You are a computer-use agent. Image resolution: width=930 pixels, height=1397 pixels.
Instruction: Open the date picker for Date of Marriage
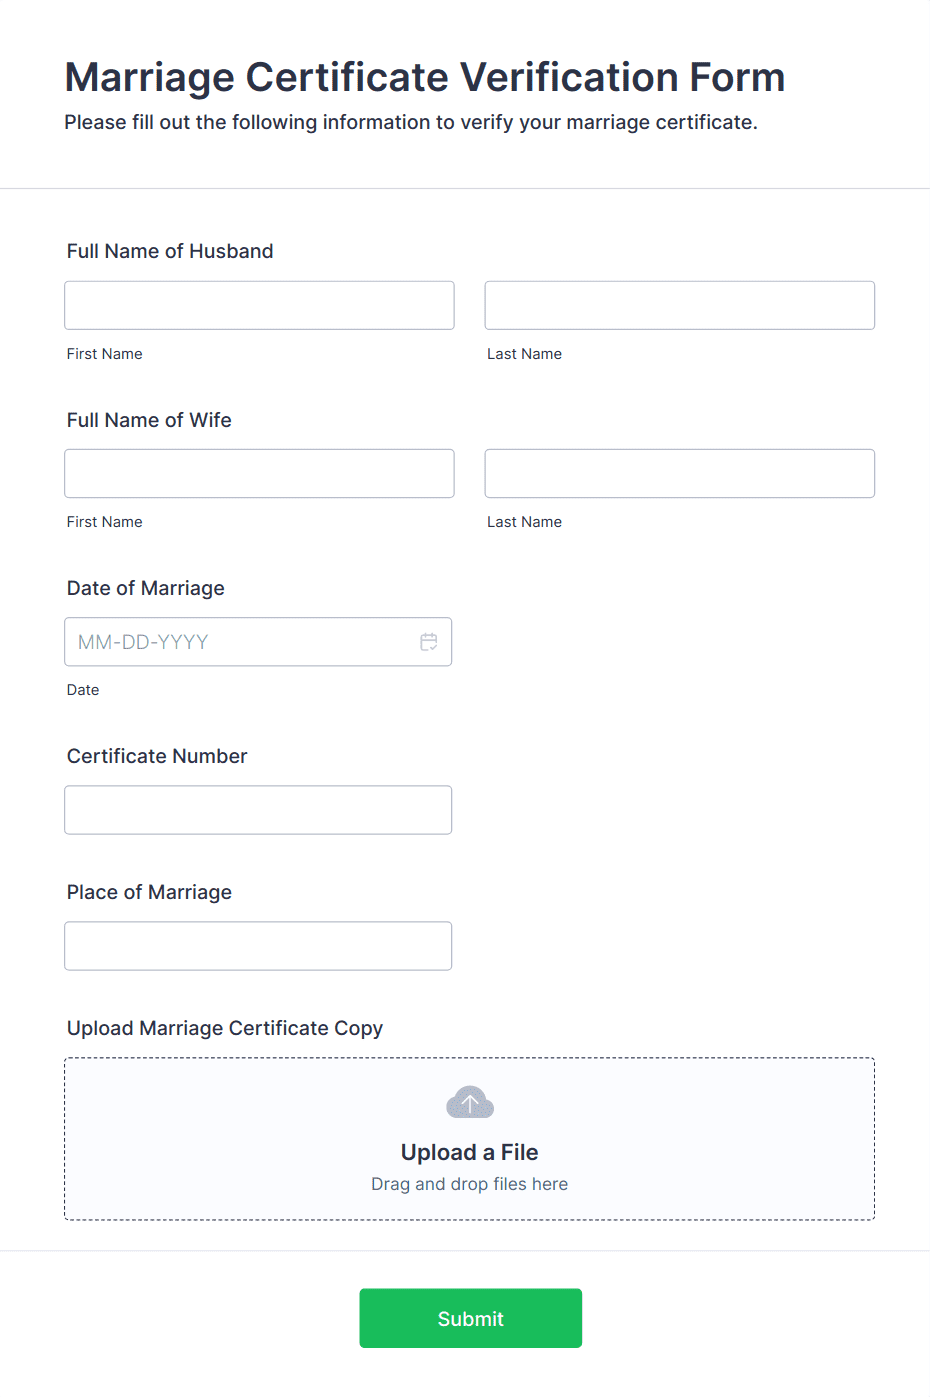[428, 641]
